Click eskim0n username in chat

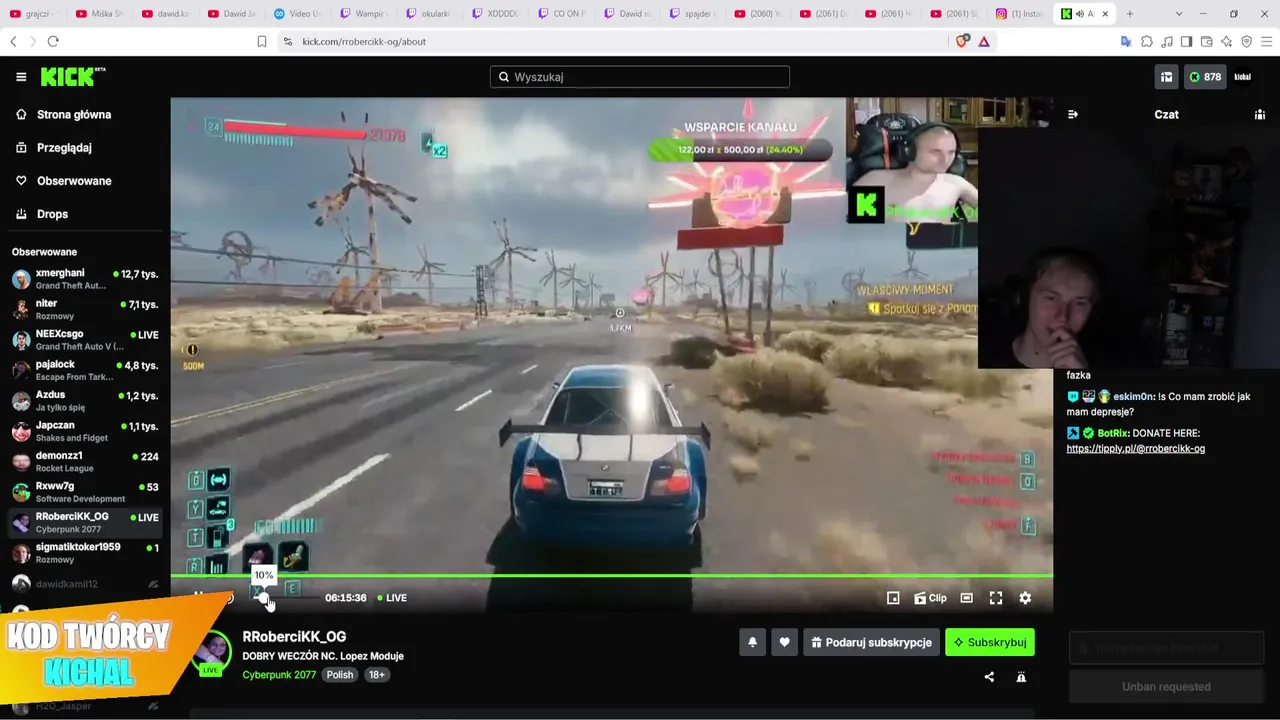[x=1134, y=397]
